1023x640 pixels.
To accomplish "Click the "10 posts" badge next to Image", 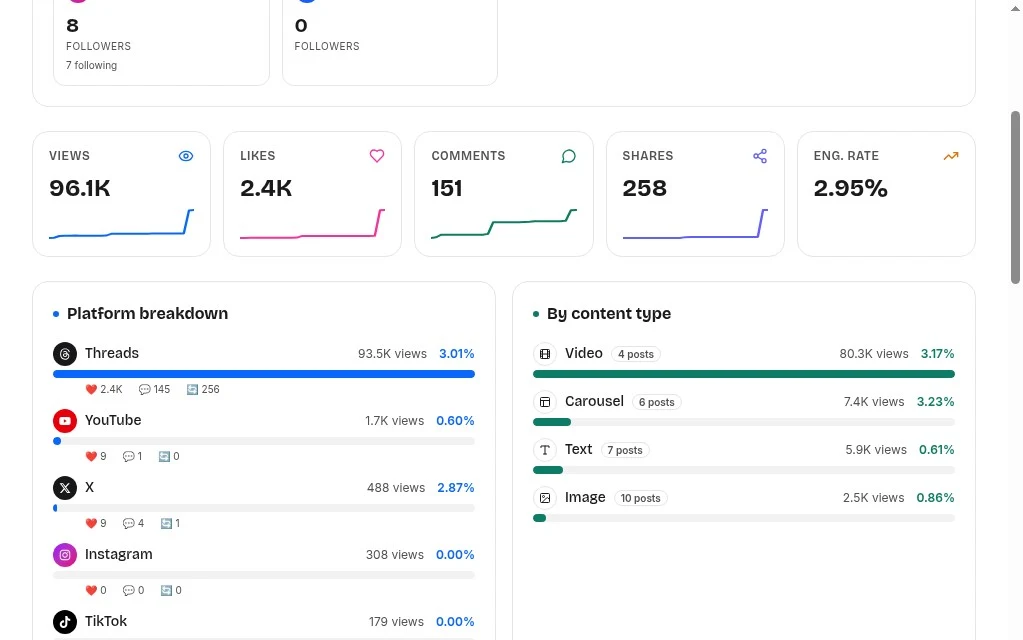I will [x=641, y=498].
